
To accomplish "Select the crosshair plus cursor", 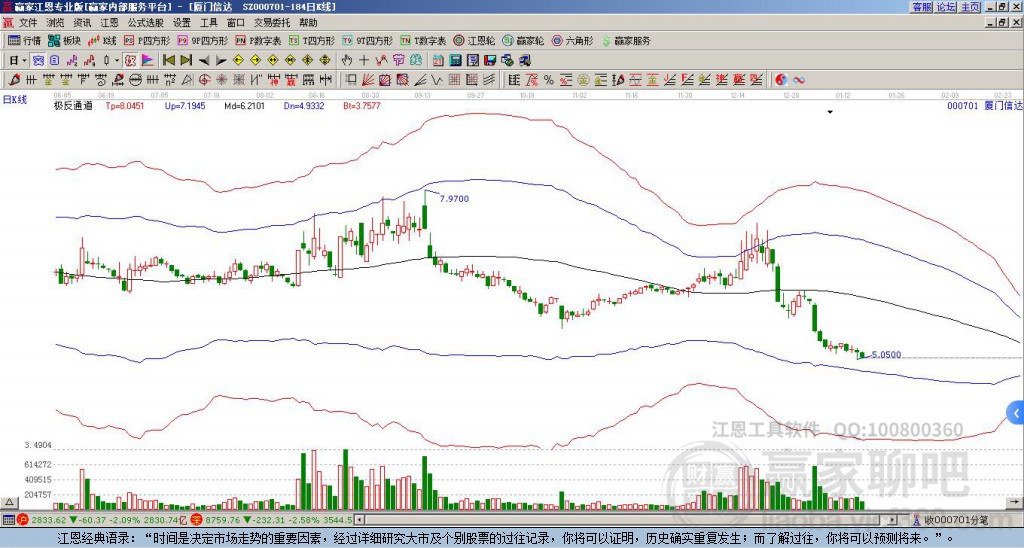I will coord(364,60).
